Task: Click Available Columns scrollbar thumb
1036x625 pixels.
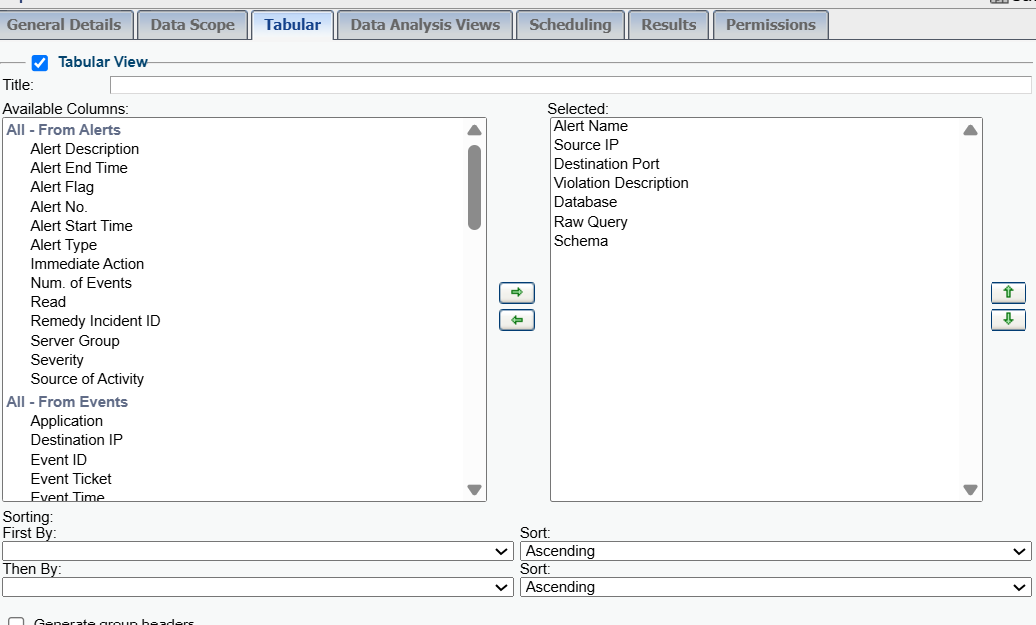Action: pos(474,188)
